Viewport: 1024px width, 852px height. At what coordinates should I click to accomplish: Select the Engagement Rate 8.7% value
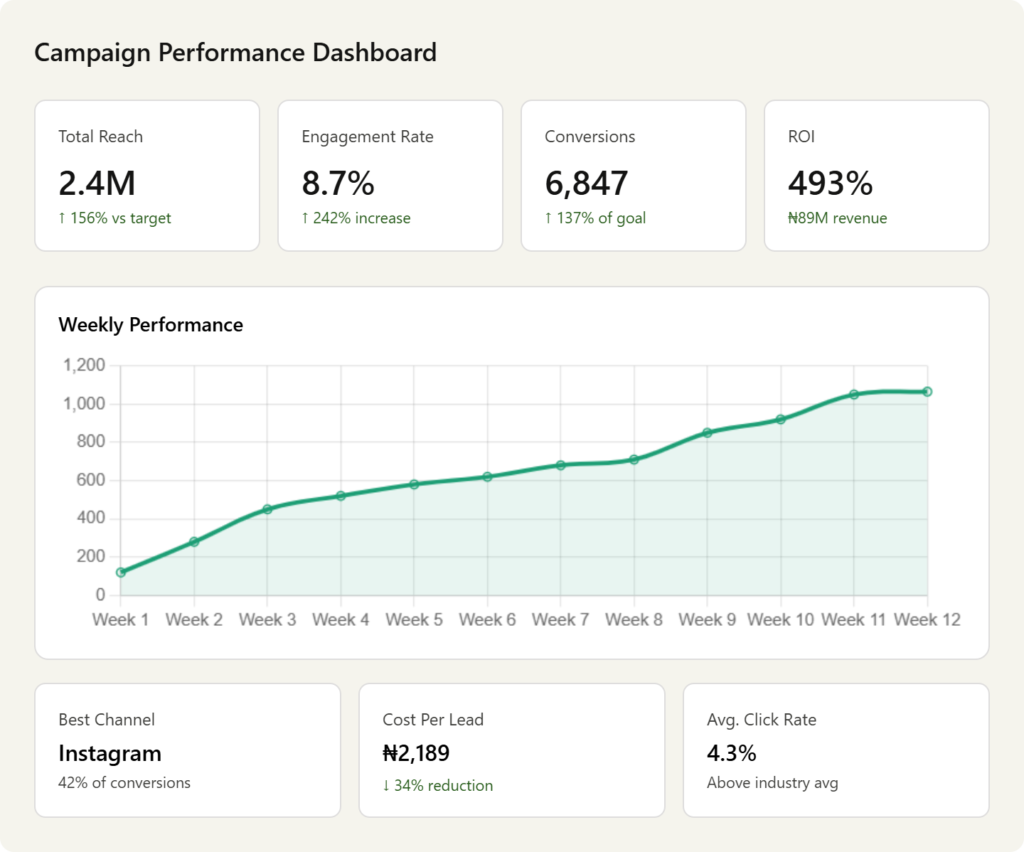pyautogui.click(x=338, y=184)
